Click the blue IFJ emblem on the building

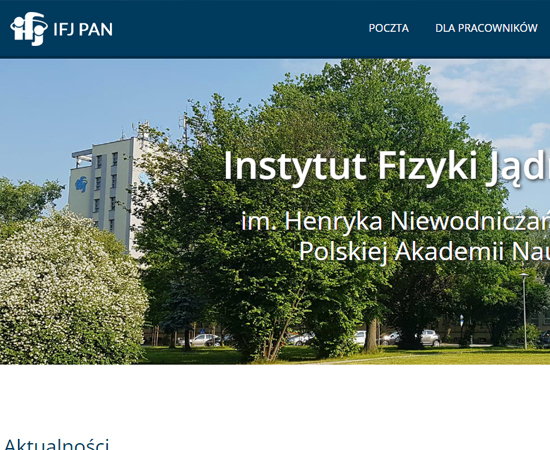[81, 184]
